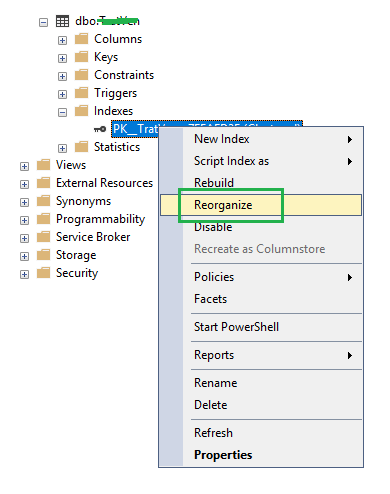Select Start PowerShell menu entry

point(261,327)
